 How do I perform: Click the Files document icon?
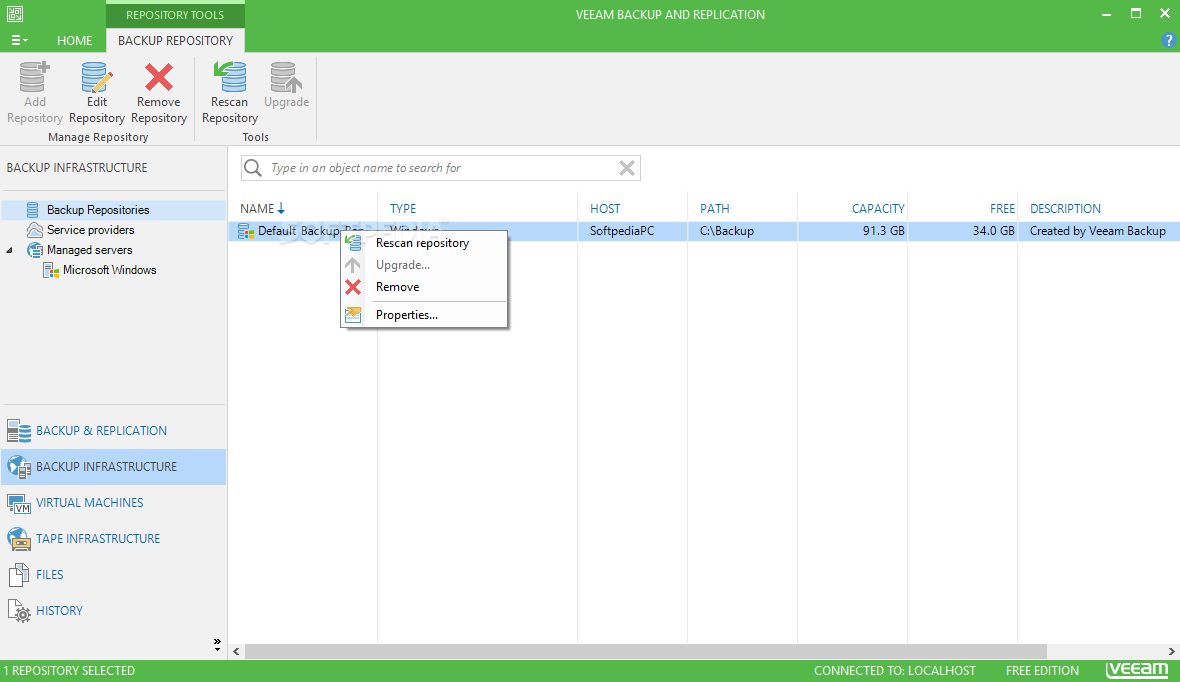[19, 575]
